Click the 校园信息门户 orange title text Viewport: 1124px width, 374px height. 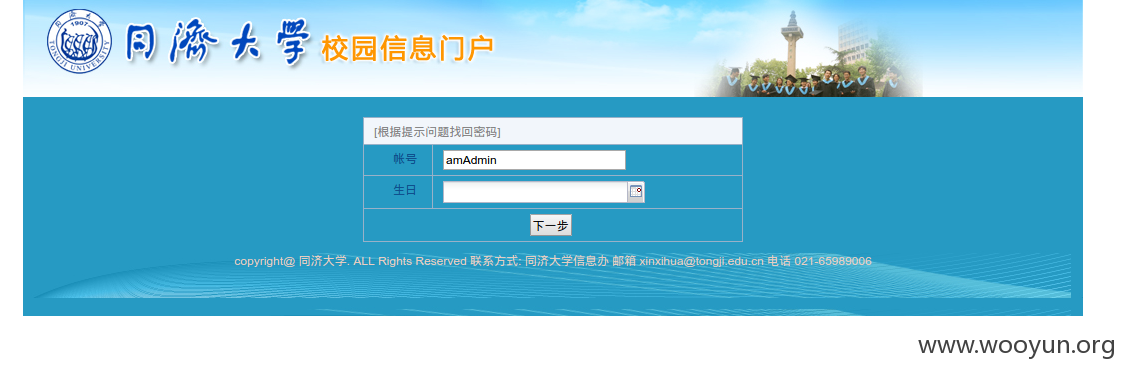407,48
